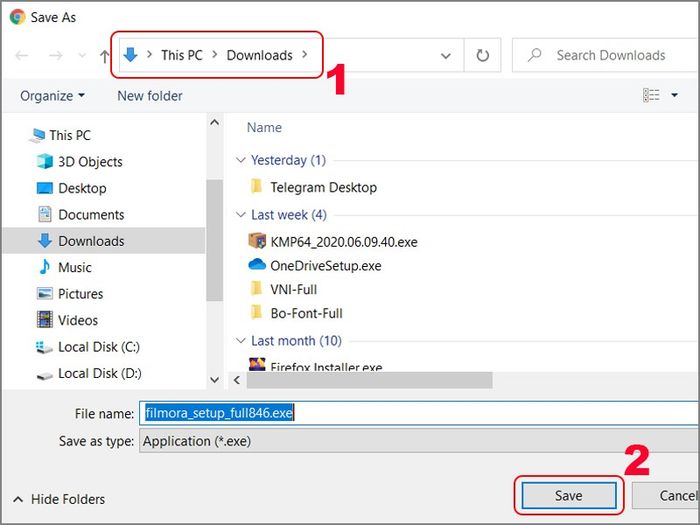
Task: Select OneDriveSetup.exe file
Action: (x=325, y=266)
